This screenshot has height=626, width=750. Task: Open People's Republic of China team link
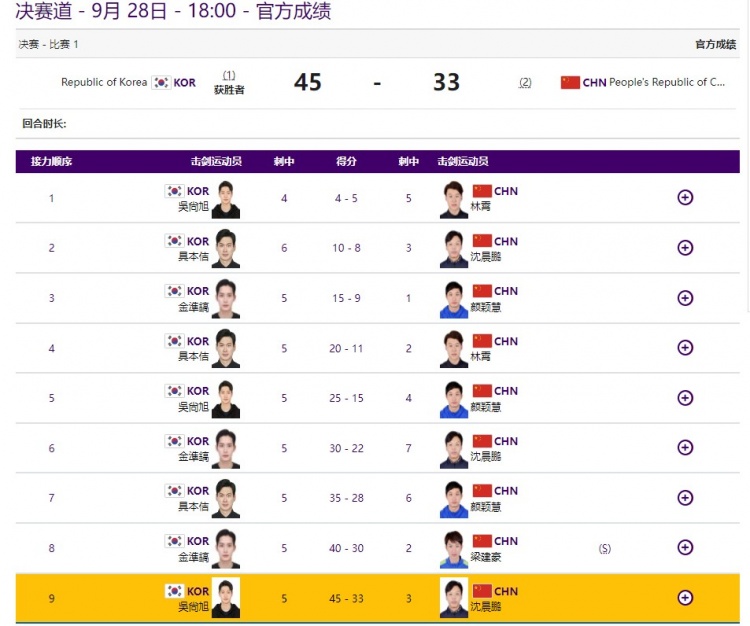[x=667, y=82]
